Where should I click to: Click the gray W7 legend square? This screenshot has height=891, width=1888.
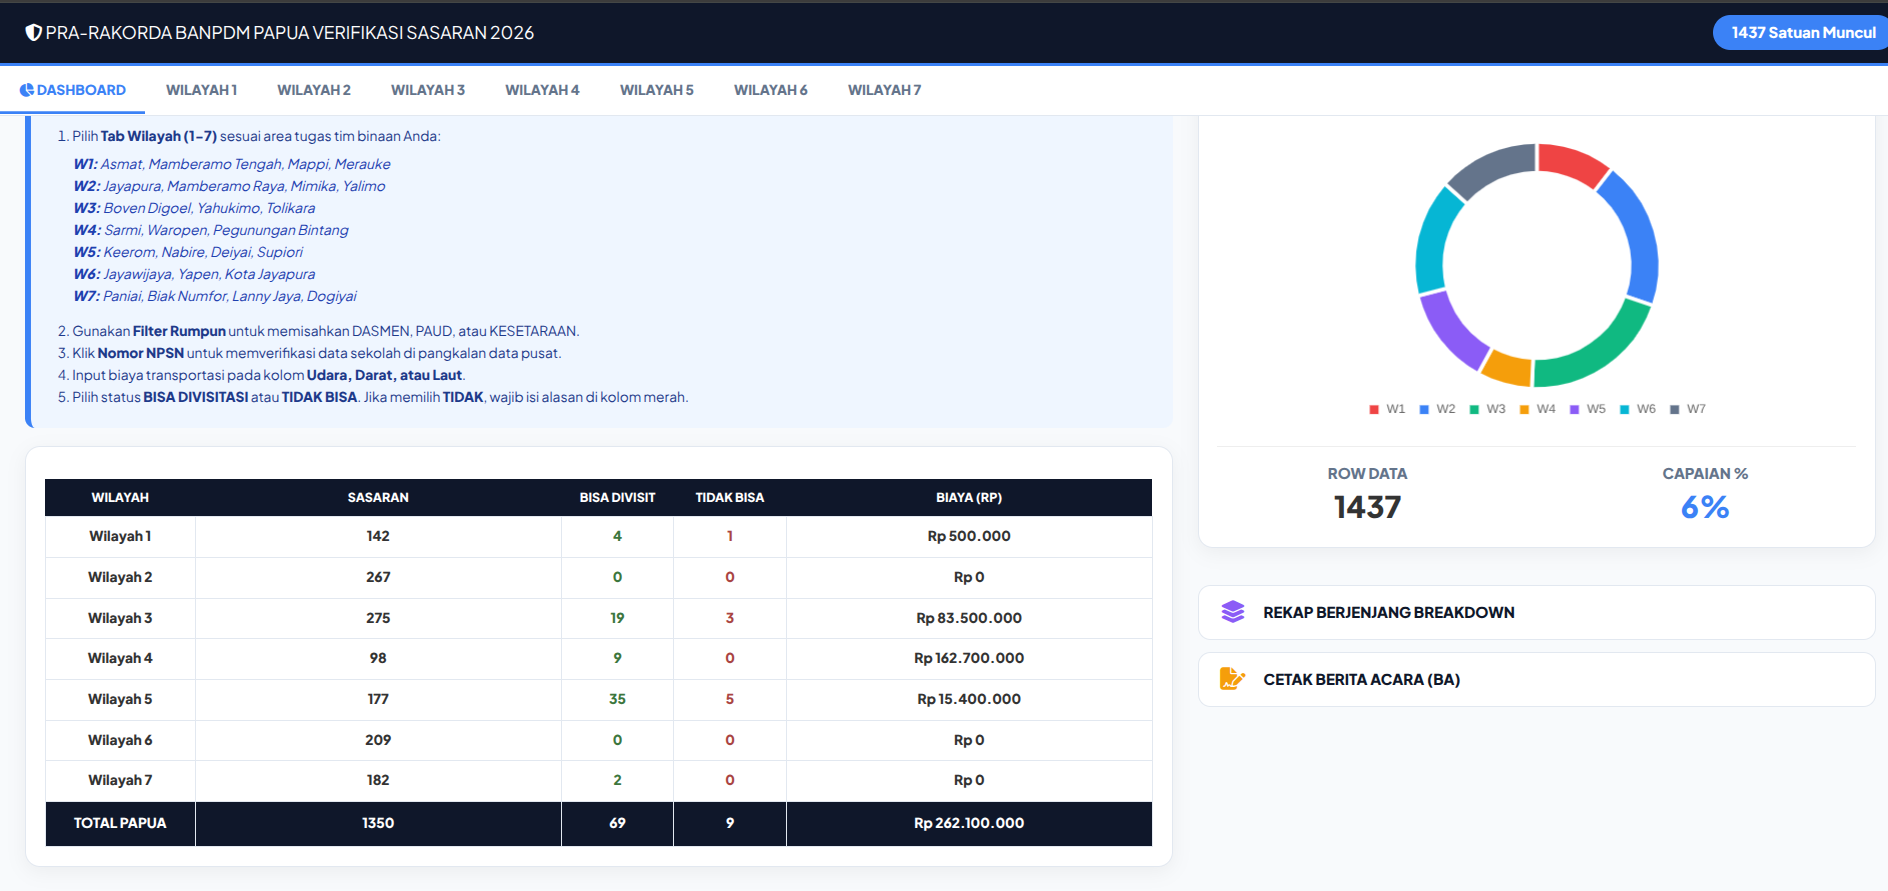[x=1674, y=409]
